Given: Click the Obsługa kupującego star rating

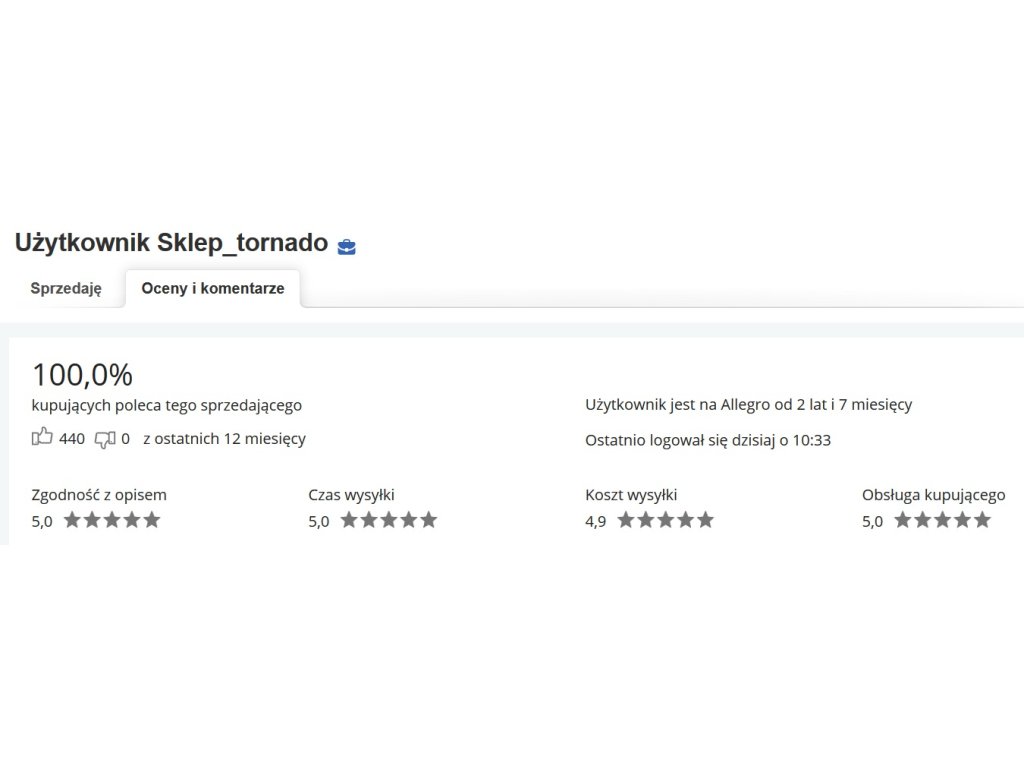Looking at the screenshot, I should [x=942, y=520].
